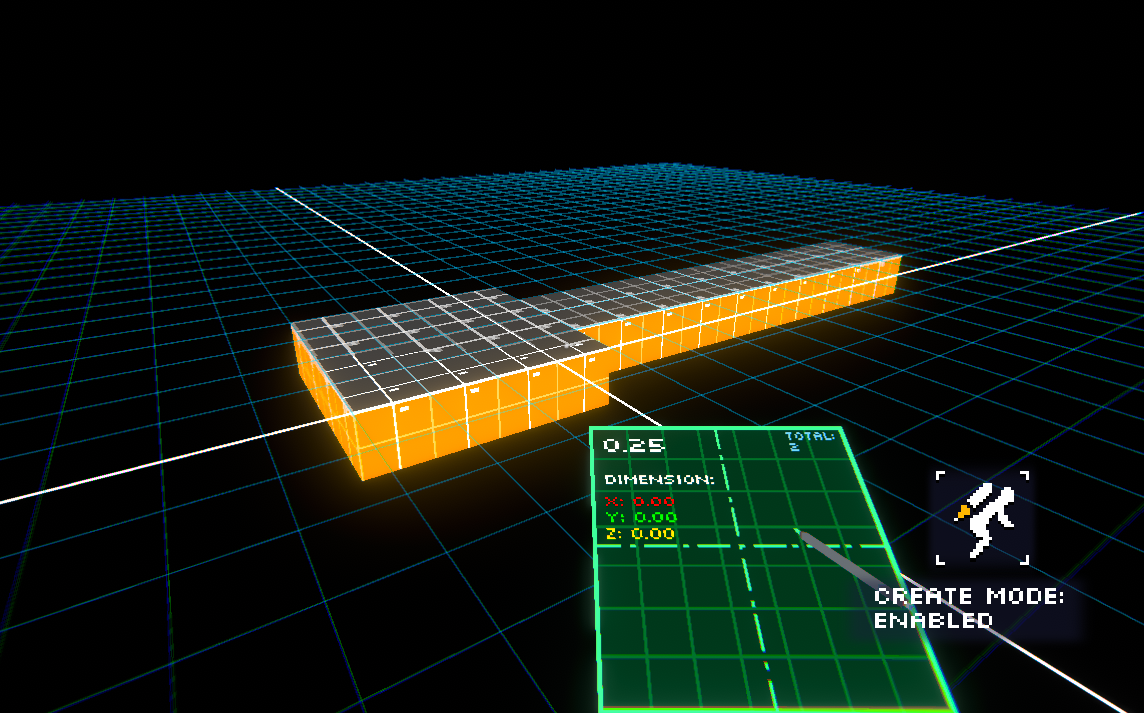Click the Dimension heading on the panel
The width and height of the screenshot is (1144, 713).
coord(659,480)
